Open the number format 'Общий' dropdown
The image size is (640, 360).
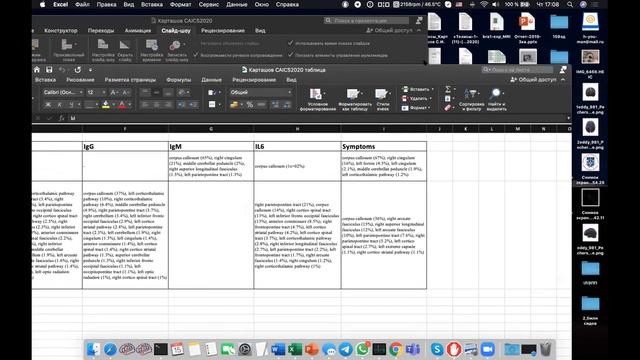[289, 93]
